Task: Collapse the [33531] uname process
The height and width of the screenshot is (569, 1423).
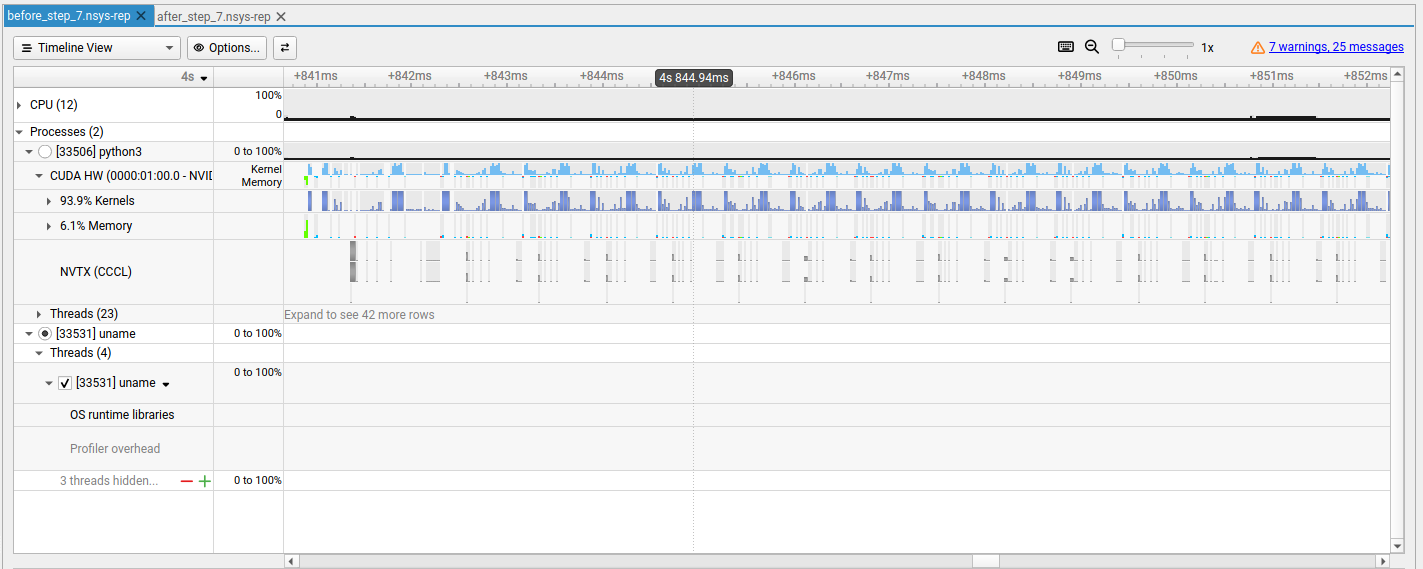Action: tap(29, 334)
